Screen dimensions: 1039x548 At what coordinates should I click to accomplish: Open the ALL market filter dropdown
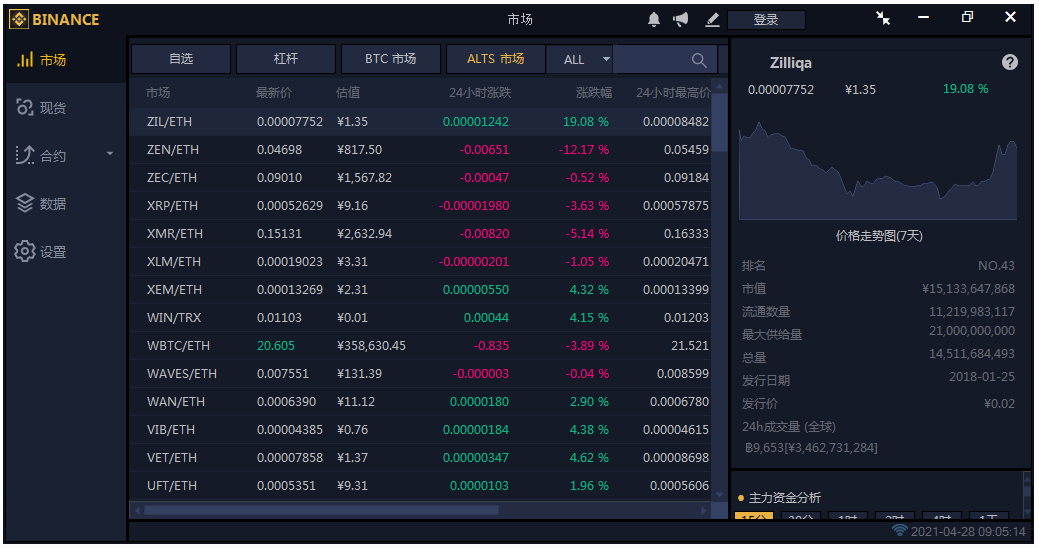(580, 60)
